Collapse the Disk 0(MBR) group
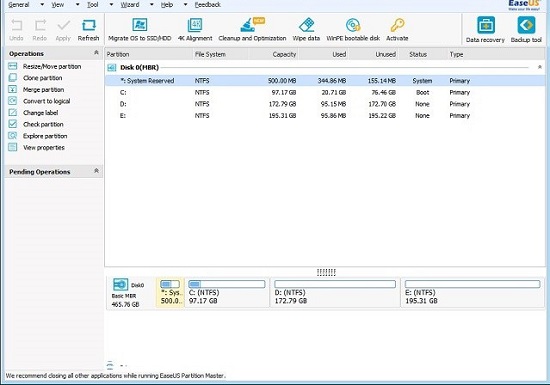This screenshot has height=385, width=550. coord(540,67)
